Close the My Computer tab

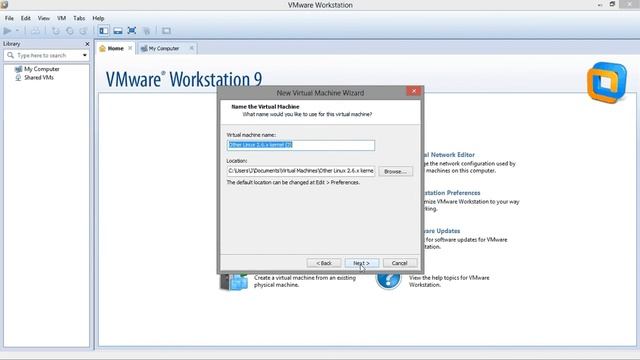click(191, 48)
